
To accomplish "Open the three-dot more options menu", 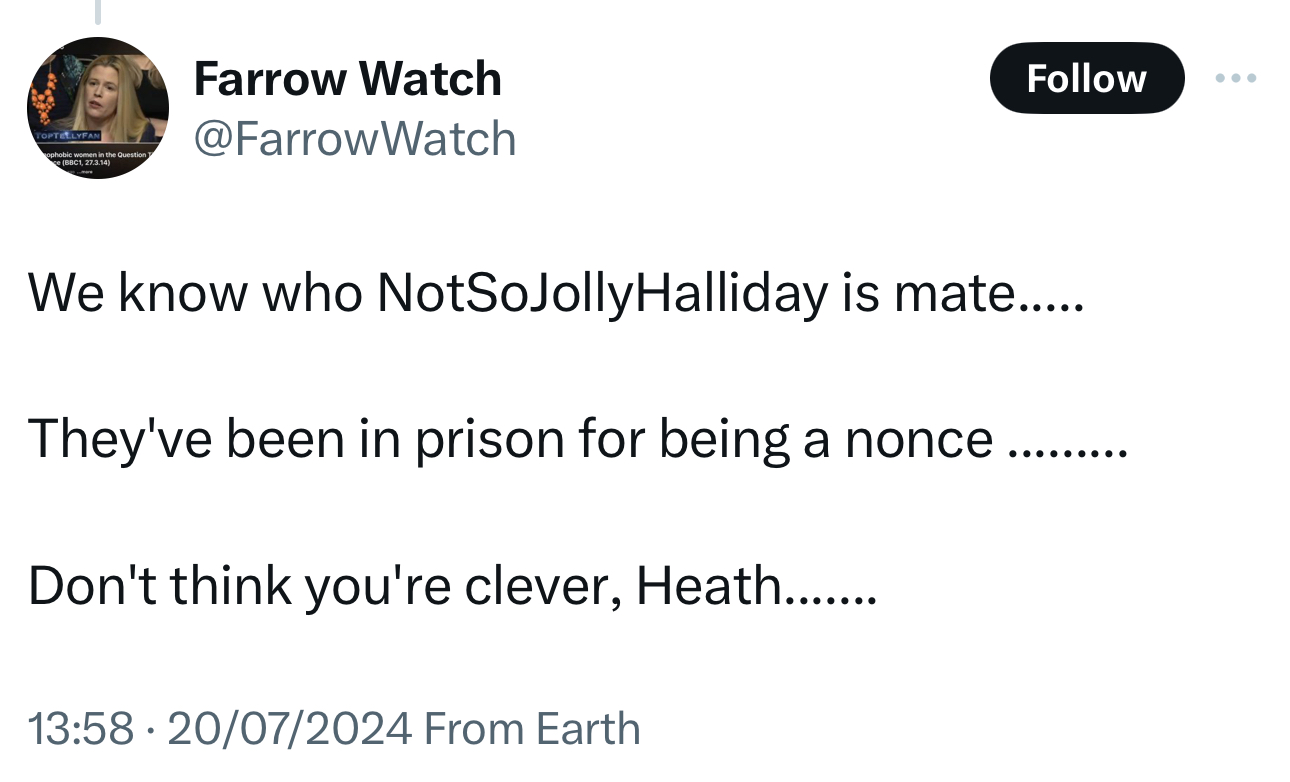I will 1237,78.
